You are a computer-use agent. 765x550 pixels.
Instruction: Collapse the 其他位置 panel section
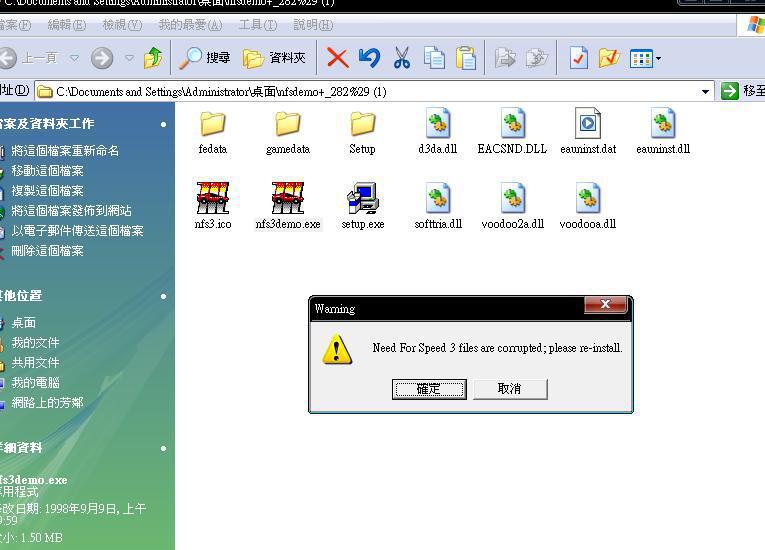163,296
